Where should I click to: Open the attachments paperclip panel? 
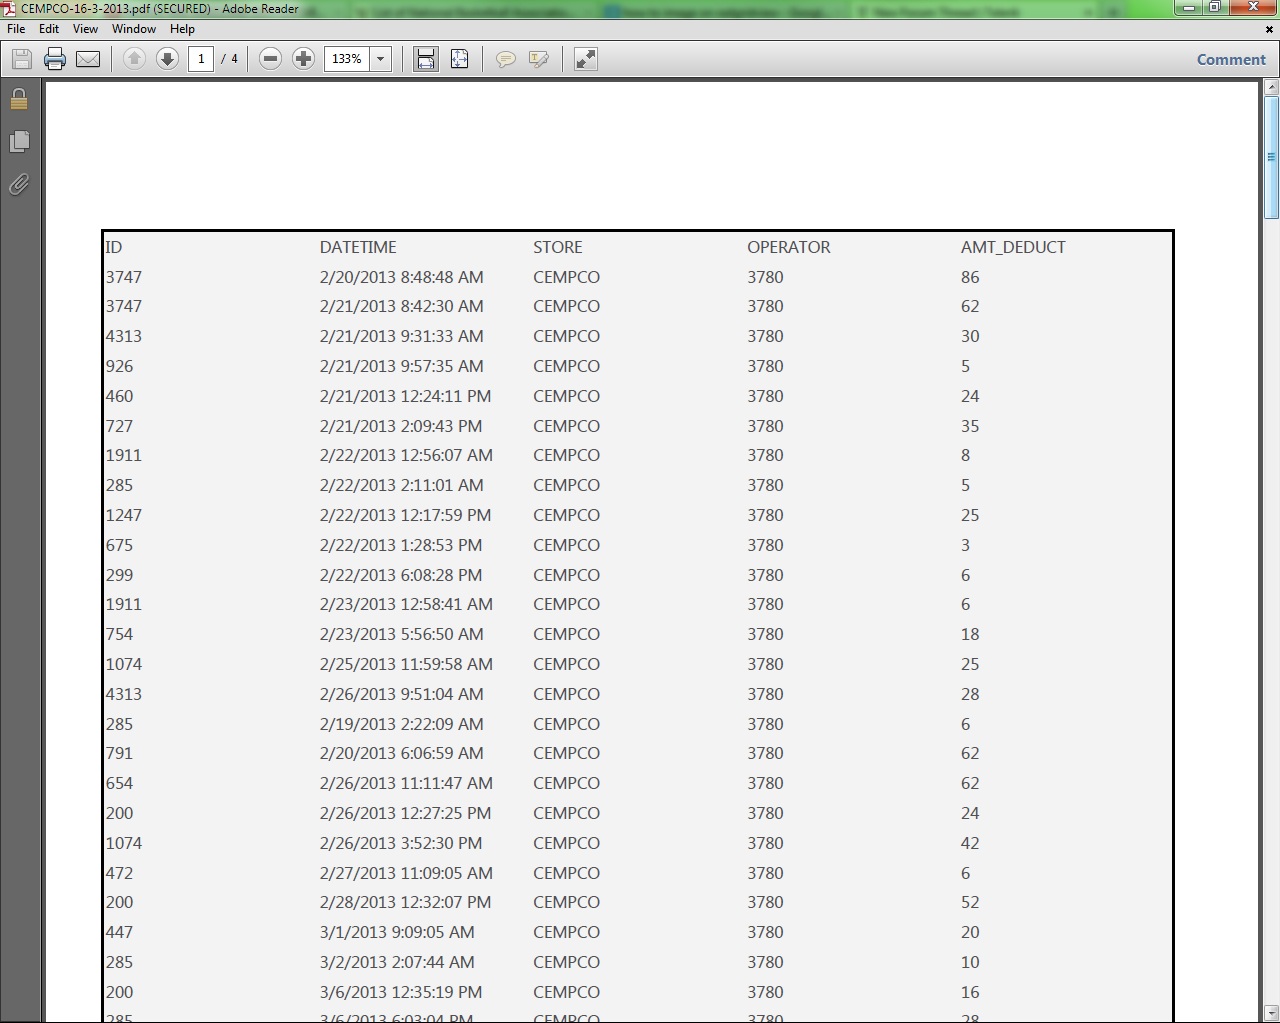point(19,184)
